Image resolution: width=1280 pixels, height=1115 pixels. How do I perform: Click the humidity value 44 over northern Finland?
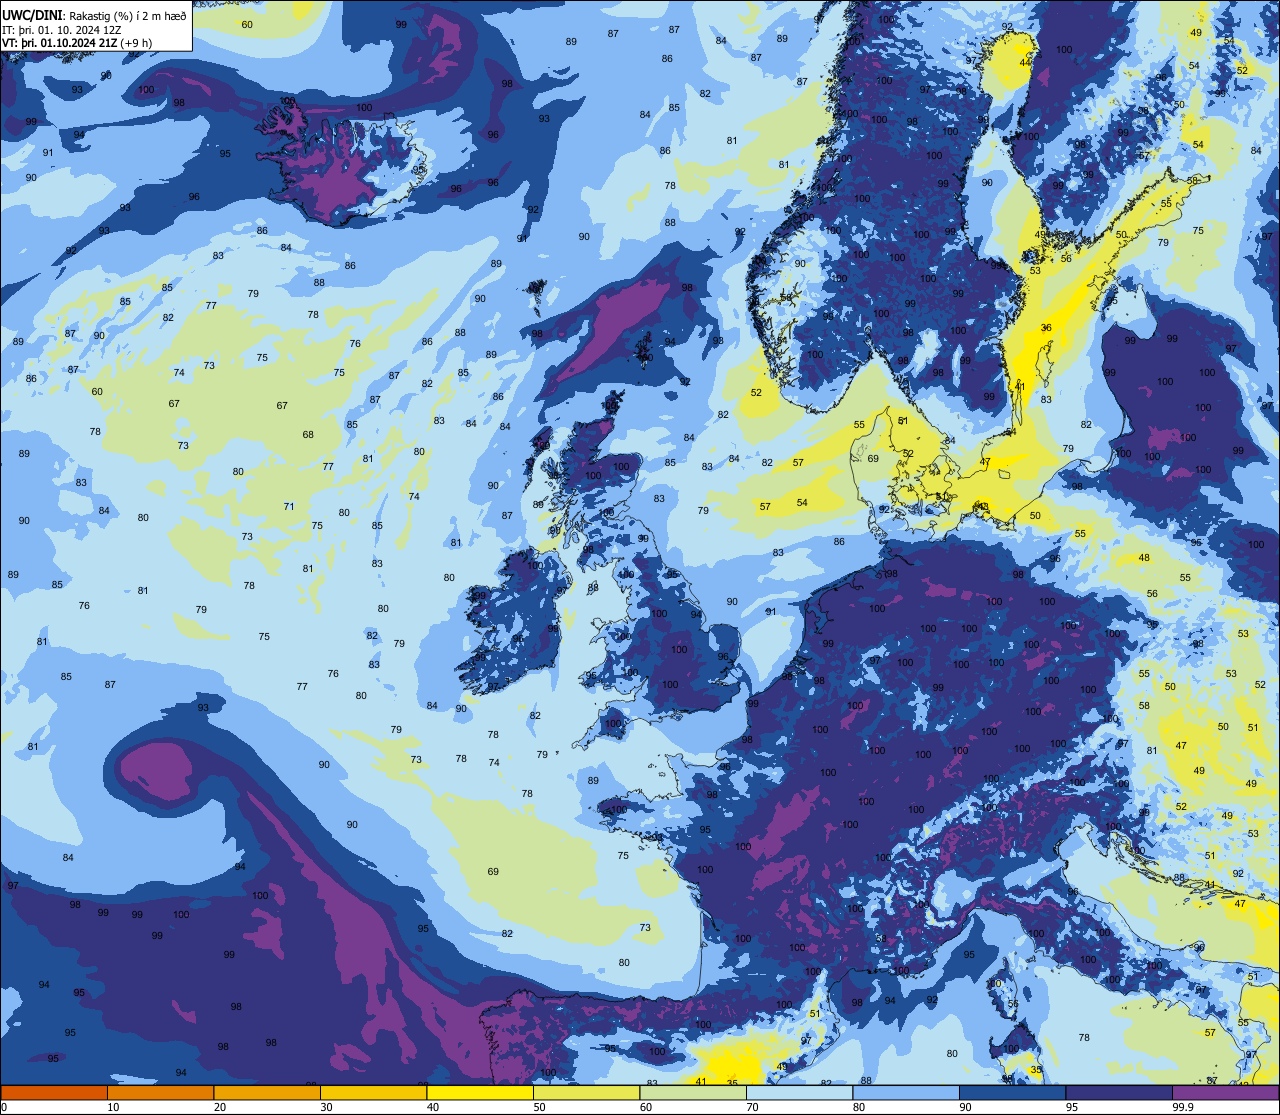coord(1025,62)
